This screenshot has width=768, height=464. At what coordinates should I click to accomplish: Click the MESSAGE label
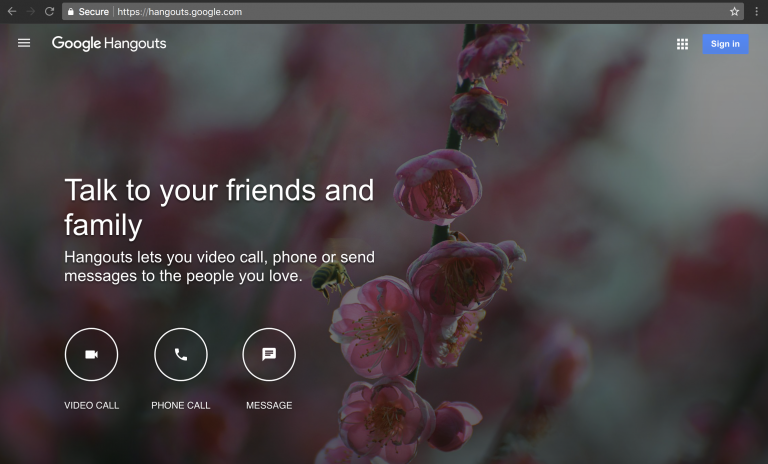tap(269, 405)
